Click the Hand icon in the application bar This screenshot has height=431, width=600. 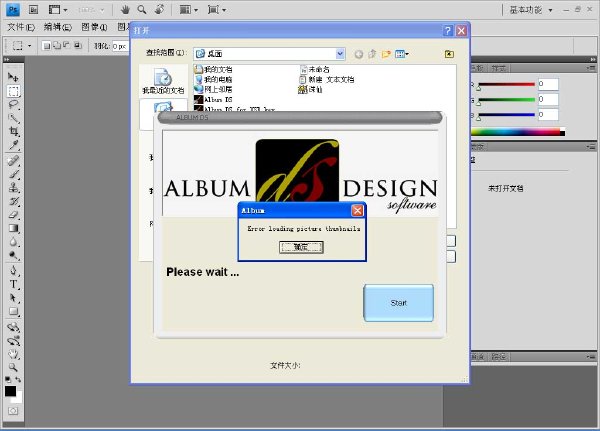125,10
